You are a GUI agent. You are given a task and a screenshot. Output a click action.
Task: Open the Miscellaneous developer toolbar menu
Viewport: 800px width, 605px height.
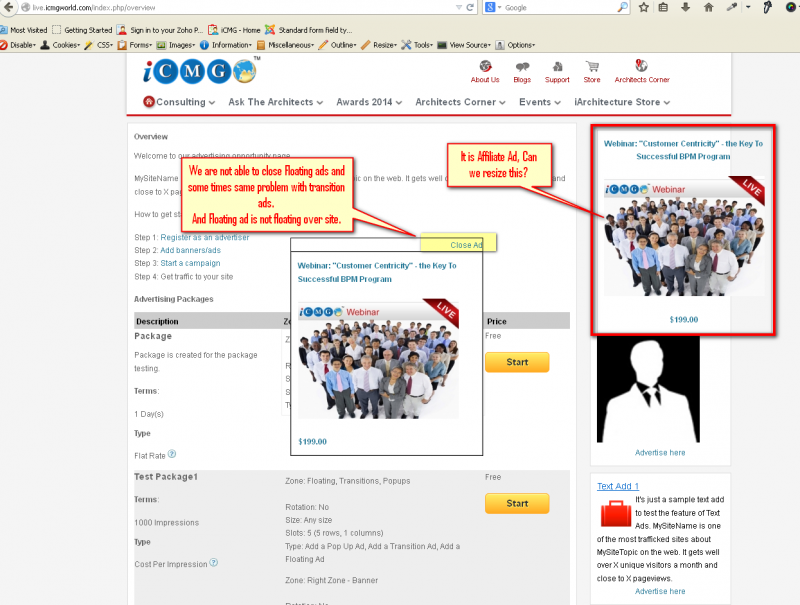tap(285, 45)
